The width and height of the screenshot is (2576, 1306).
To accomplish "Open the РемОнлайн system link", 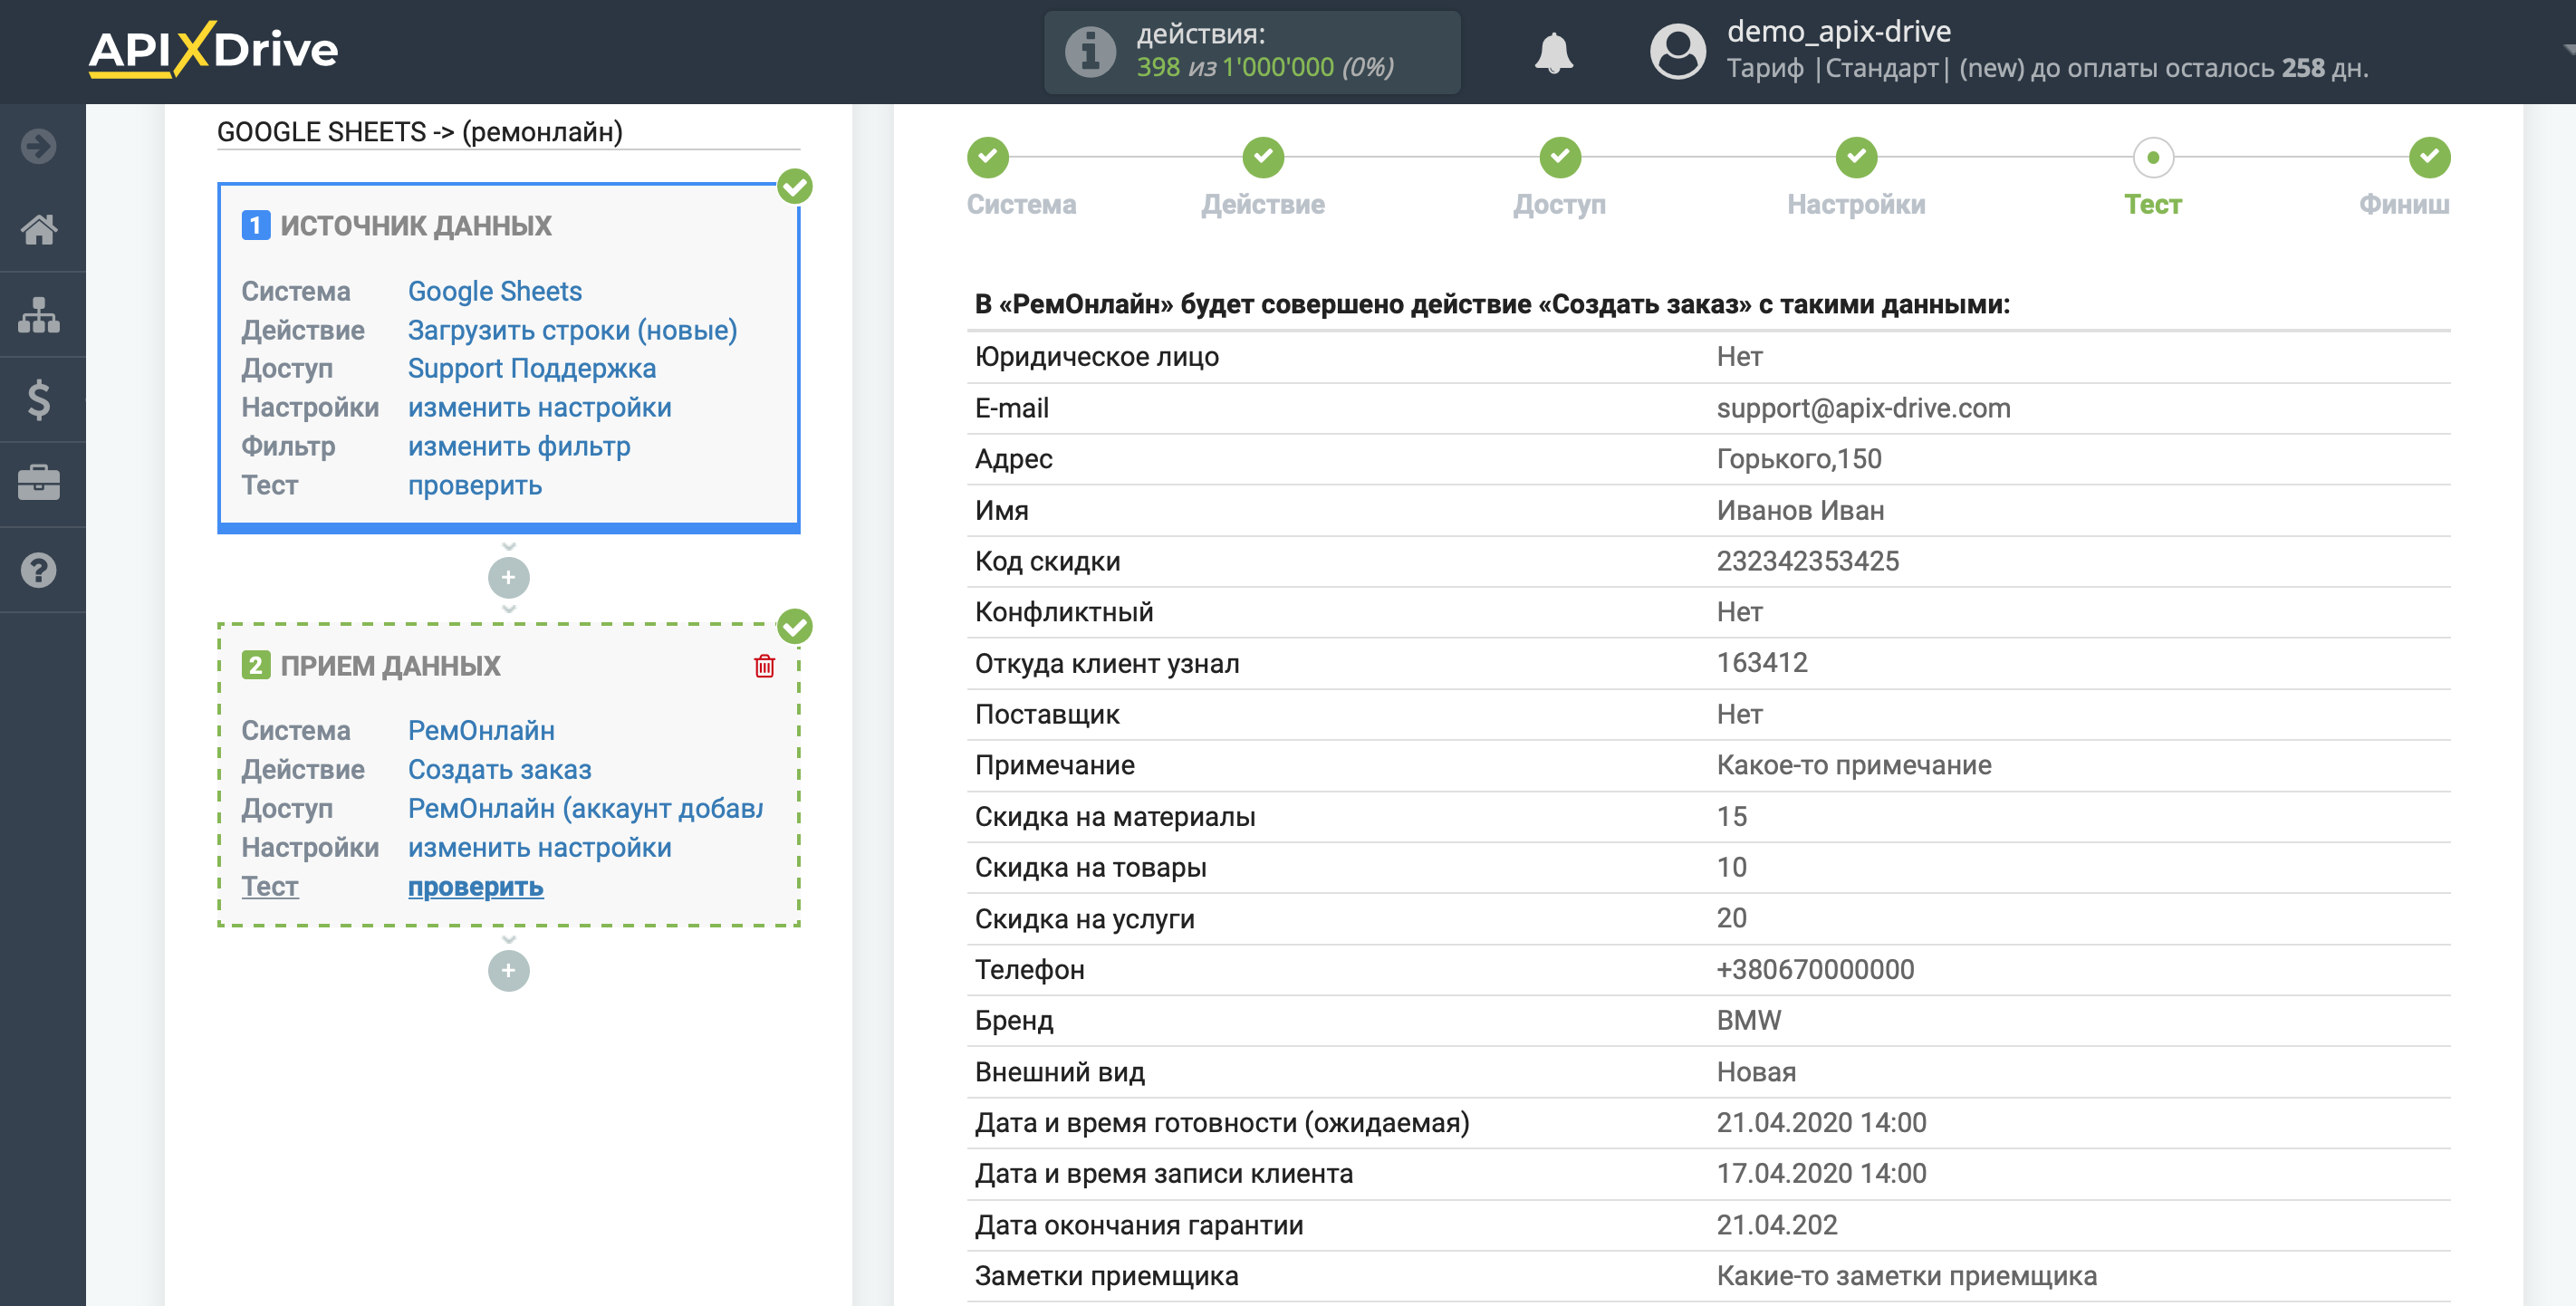I will click(481, 731).
